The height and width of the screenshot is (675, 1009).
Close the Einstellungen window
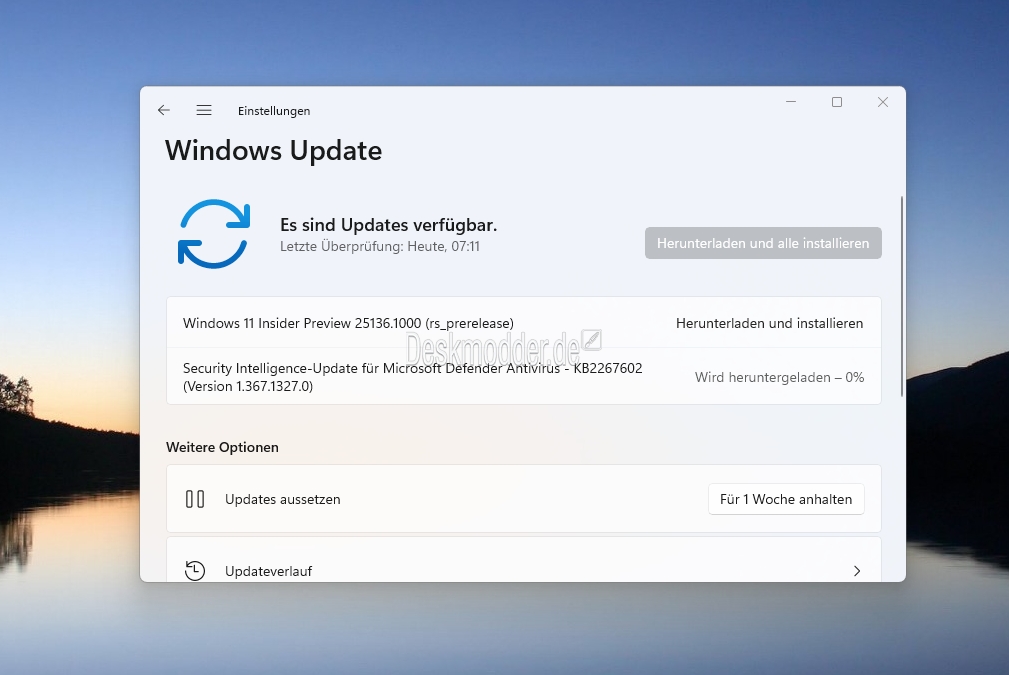(883, 102)
